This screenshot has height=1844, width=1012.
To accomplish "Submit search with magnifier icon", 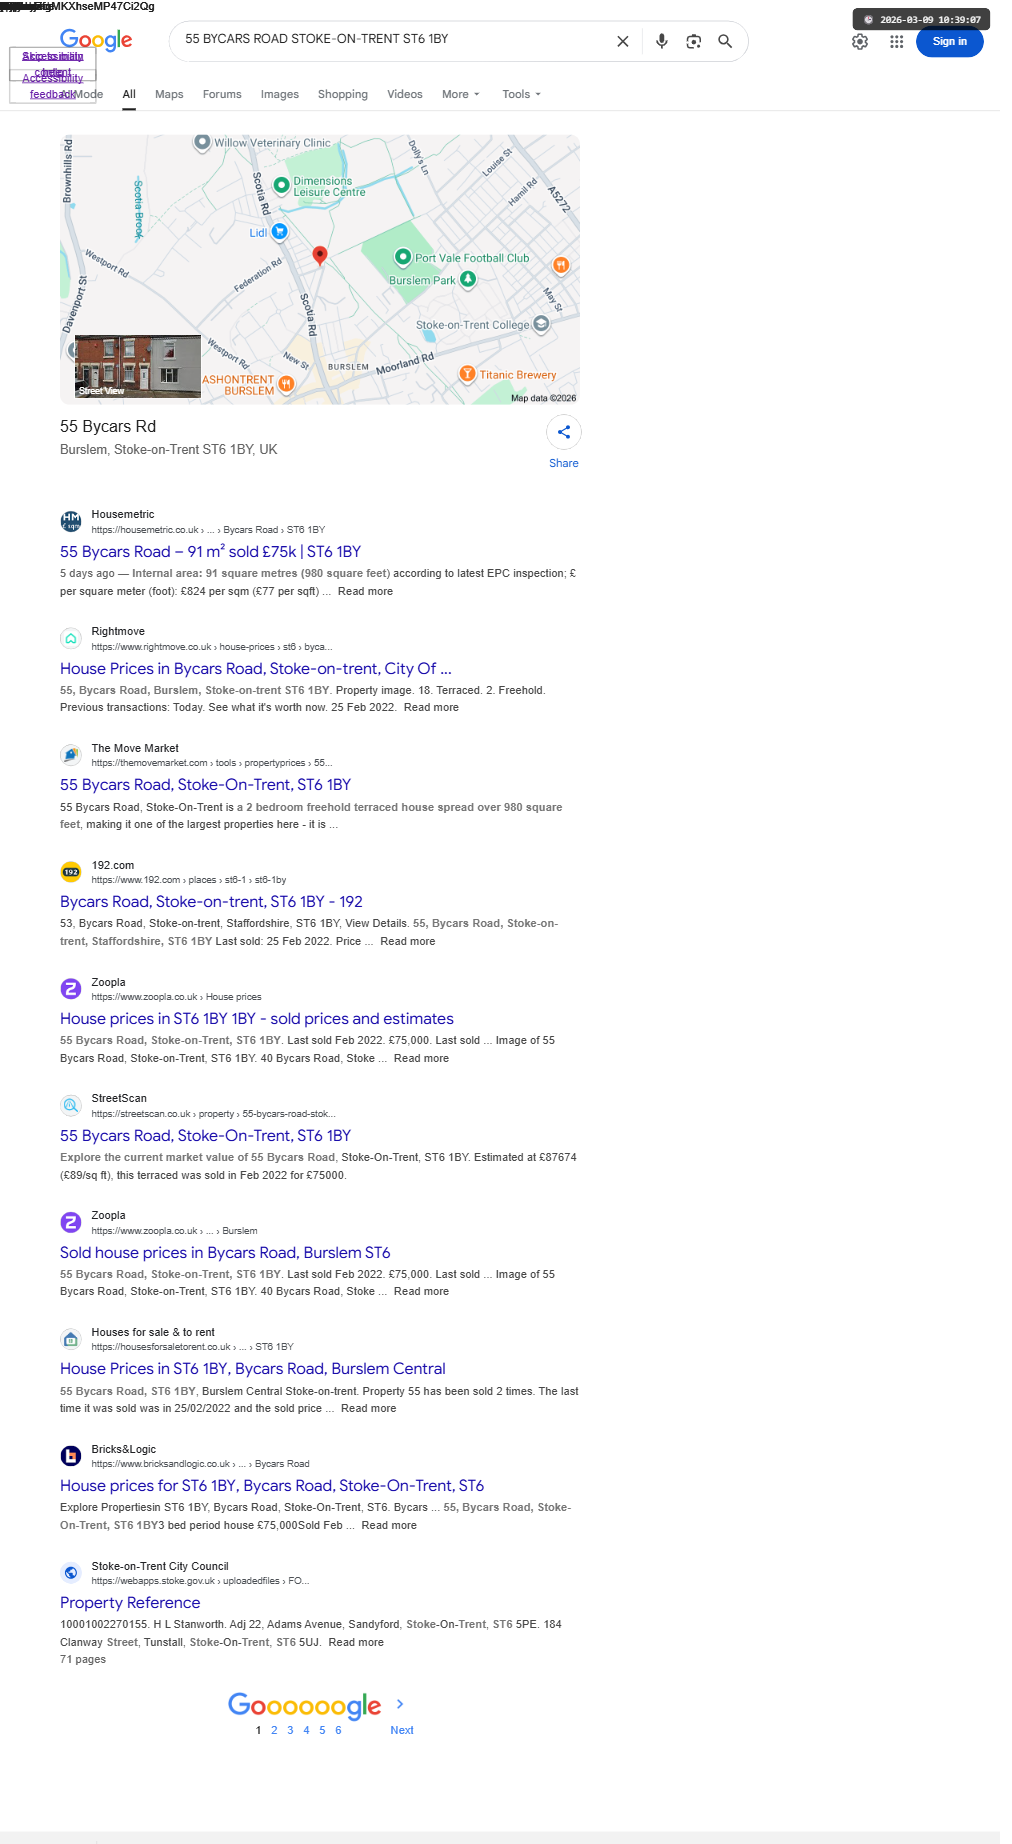I will coord(725,41).
